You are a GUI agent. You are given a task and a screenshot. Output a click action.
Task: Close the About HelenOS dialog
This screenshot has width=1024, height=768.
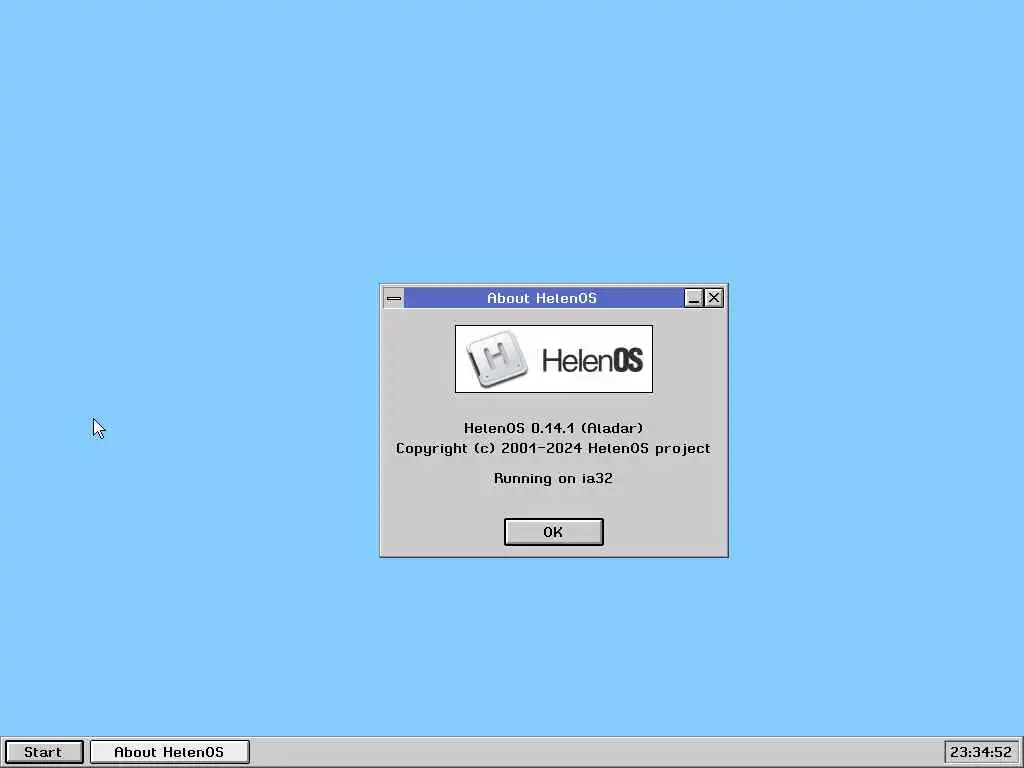pyautogui.click(x=714, y=298)
